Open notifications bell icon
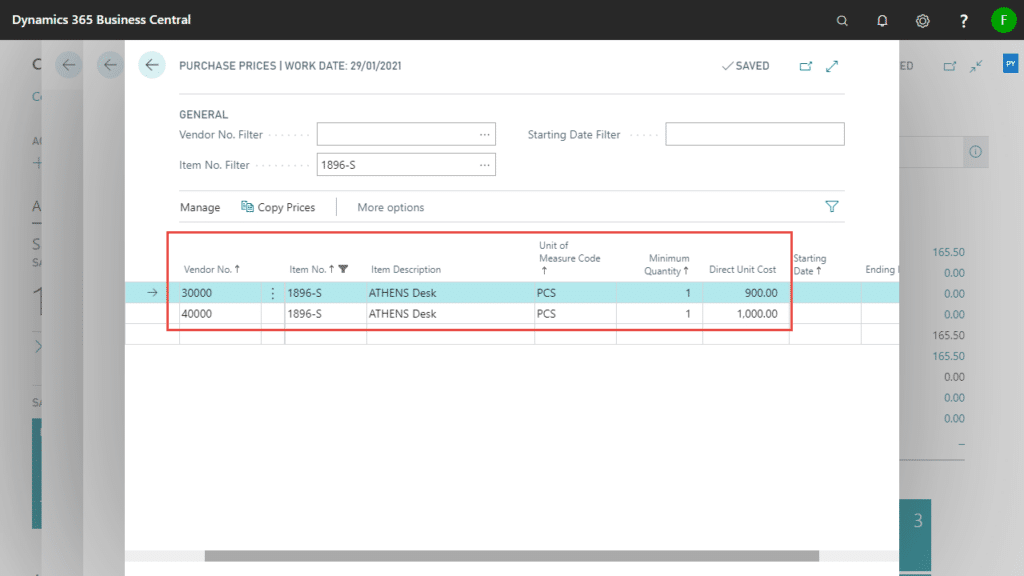The width and height of the screenshot is (1024, 576). point(882,20)
